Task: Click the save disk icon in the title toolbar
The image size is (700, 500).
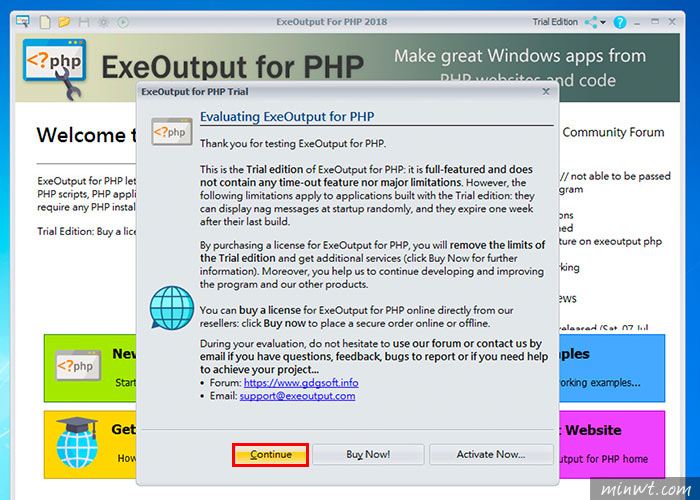Action: (83, 21)
